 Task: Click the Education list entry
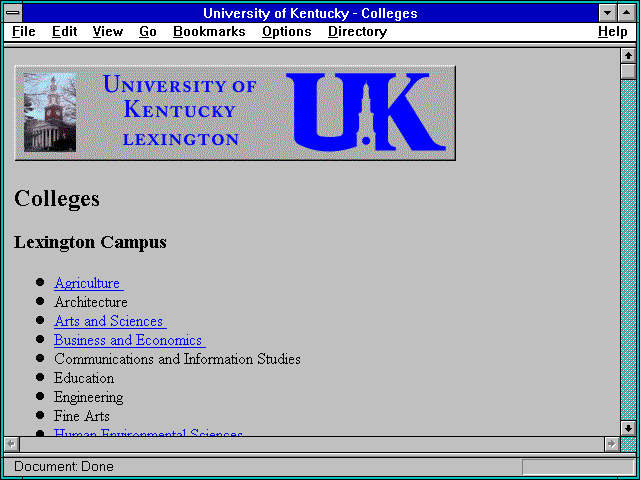pyautogui.click(x=84, y=378)
